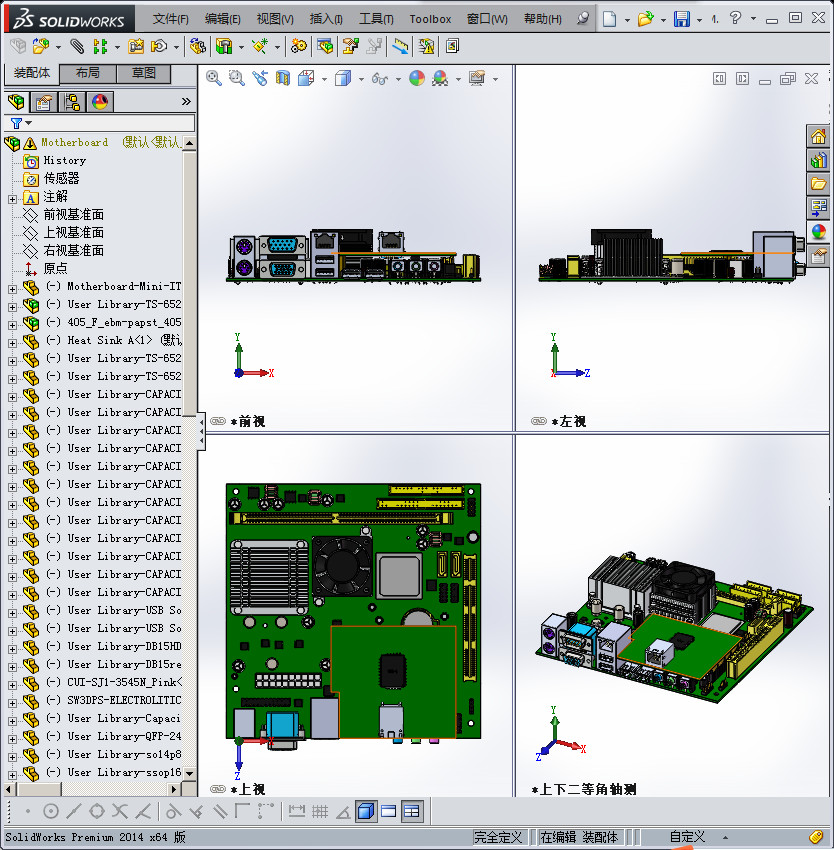This screenshot has width=834, height=850.
Task: Click the New document button
Action: [x=610, y=19]
